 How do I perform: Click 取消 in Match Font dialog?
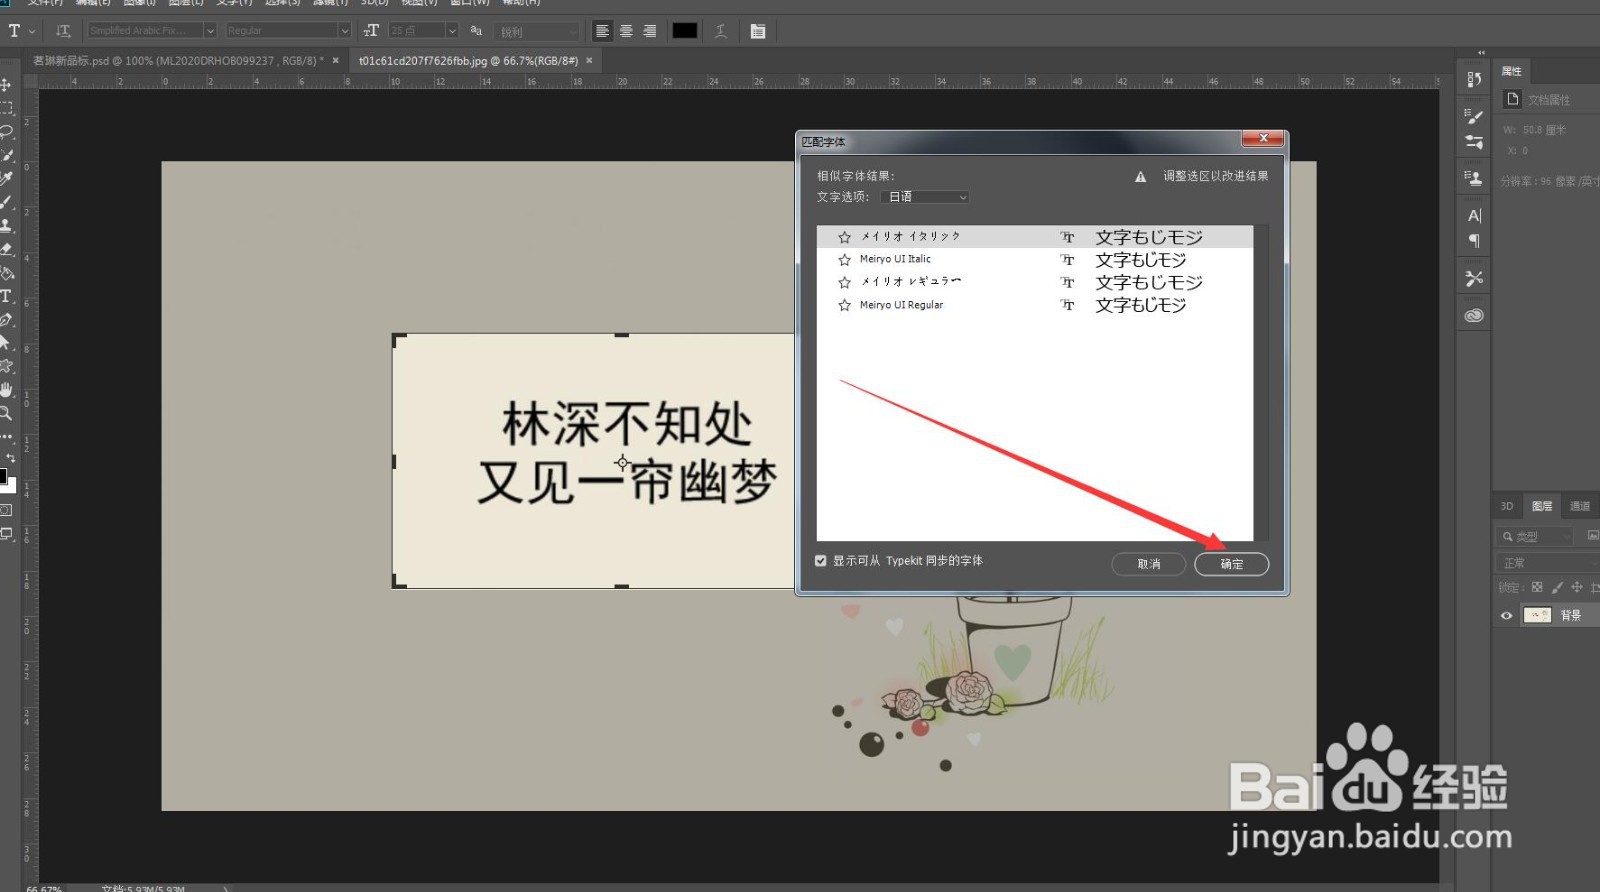1149,564
